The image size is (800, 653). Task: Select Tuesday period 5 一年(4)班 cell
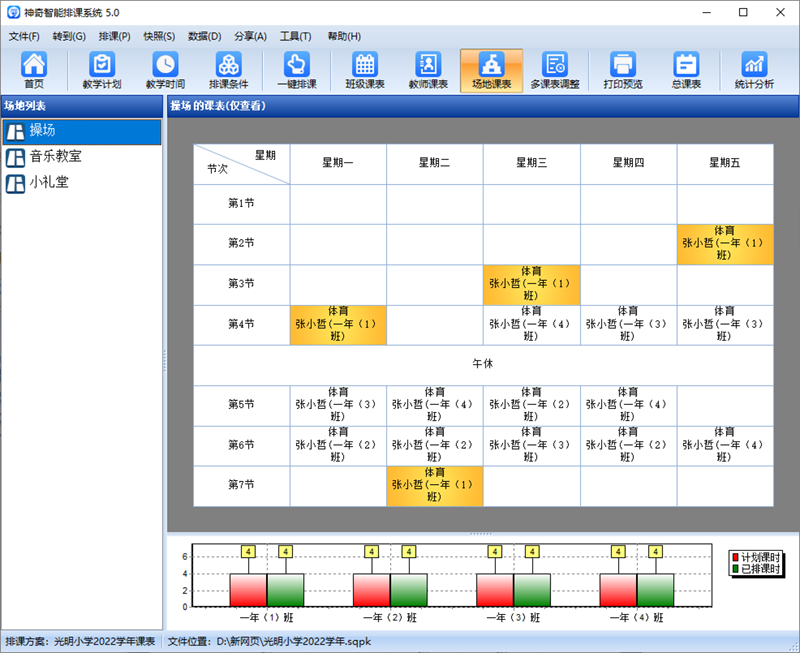(435, 405)
